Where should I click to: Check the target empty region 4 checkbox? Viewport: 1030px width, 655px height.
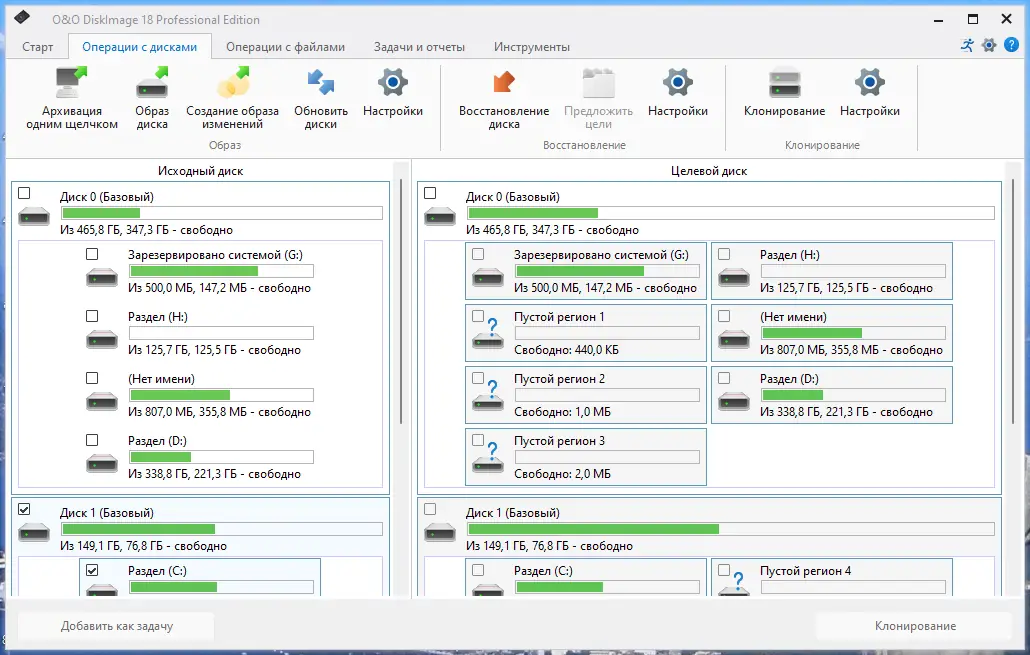tap(724, 570)
